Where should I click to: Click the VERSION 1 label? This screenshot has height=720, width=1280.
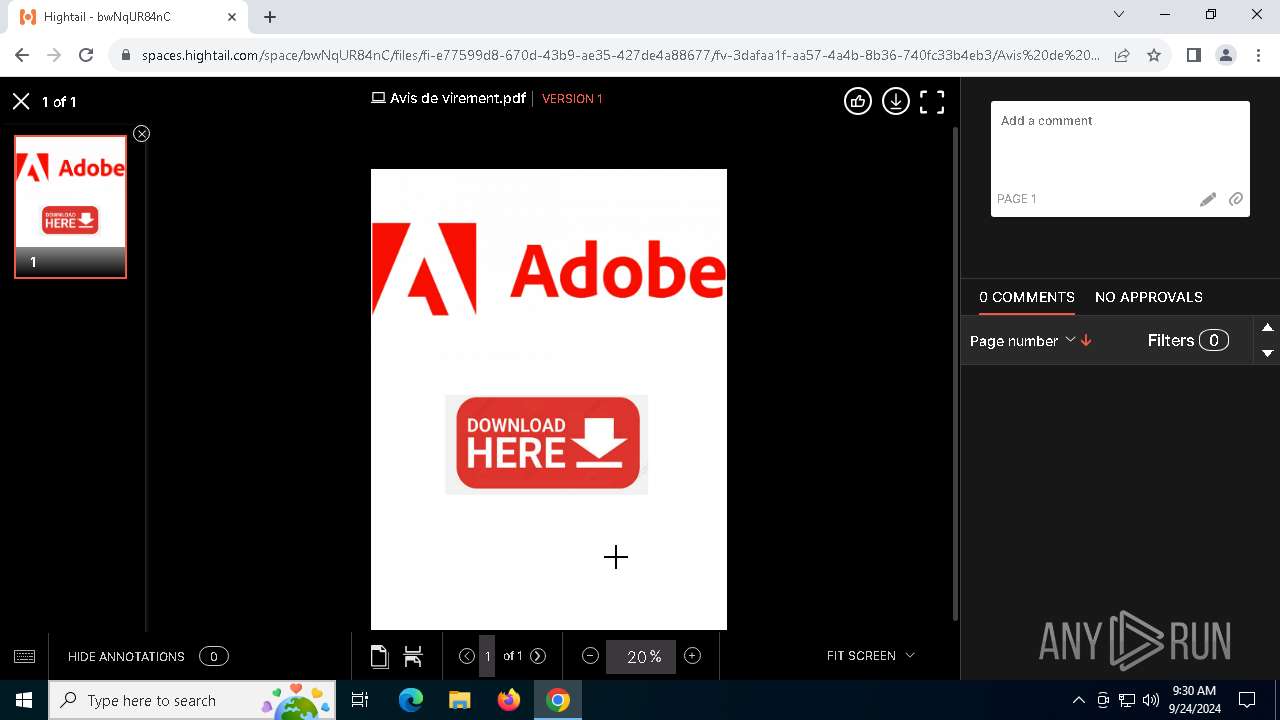[572, 99]
